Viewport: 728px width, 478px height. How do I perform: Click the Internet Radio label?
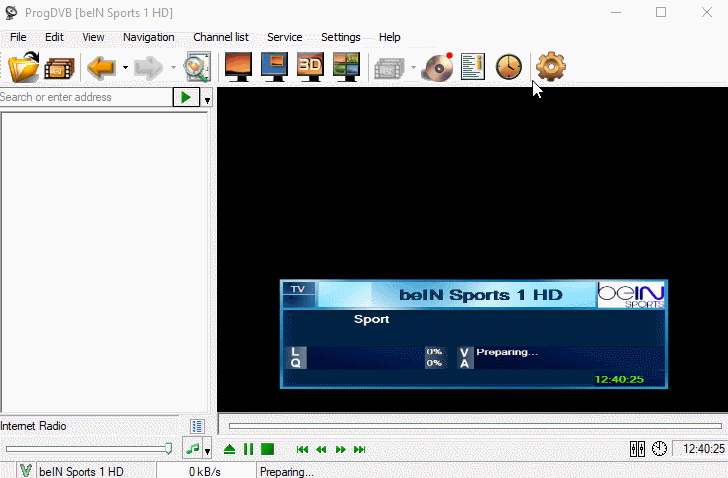33,426
